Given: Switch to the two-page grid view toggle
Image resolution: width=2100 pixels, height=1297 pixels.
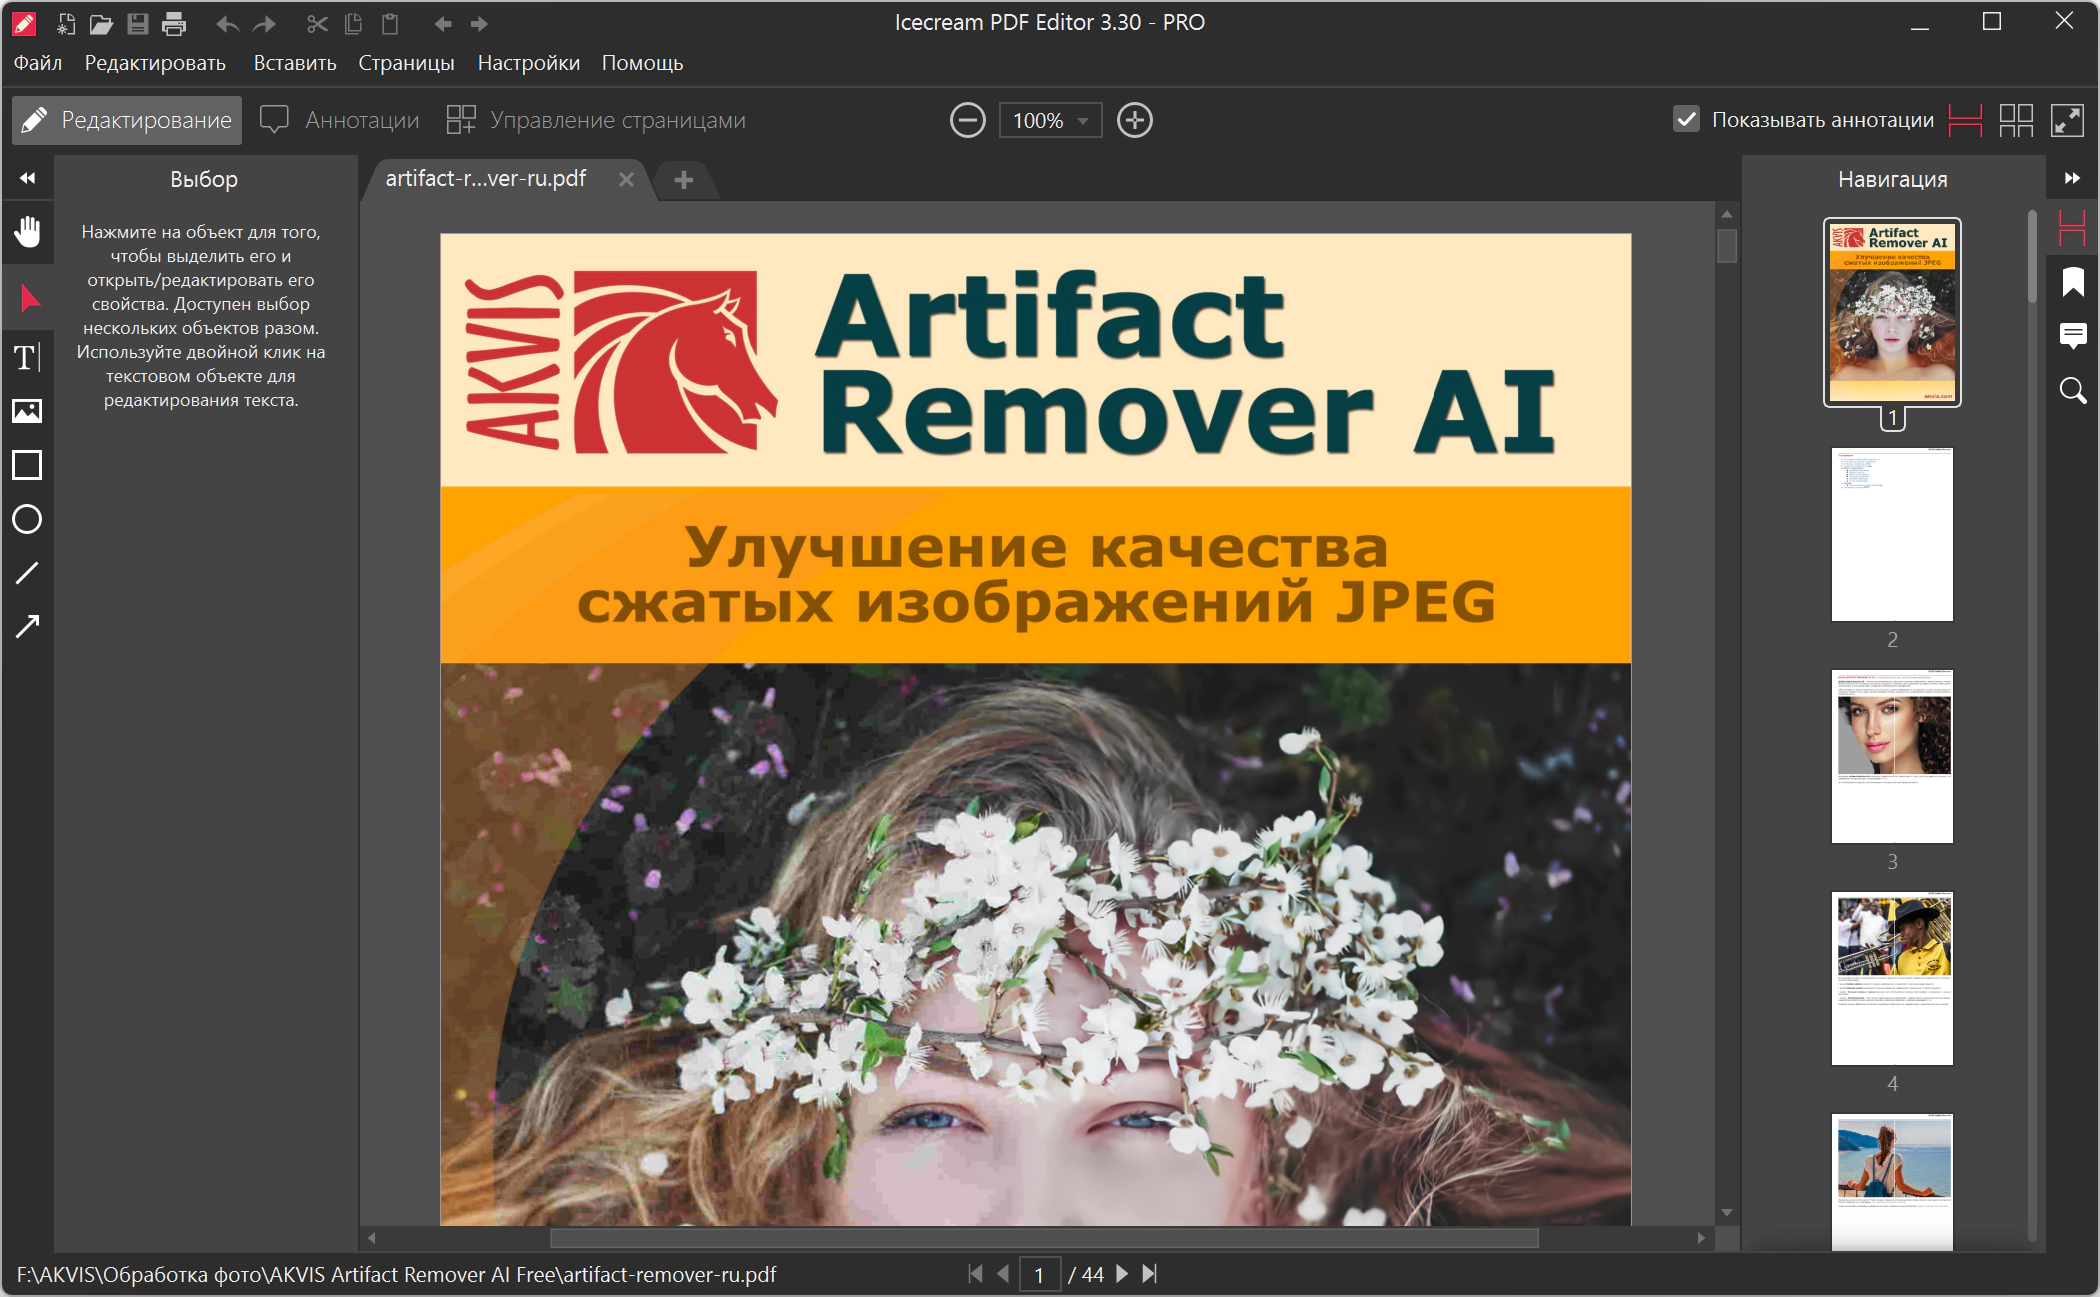Looking at the screenshot, I should click(2016, 120).
